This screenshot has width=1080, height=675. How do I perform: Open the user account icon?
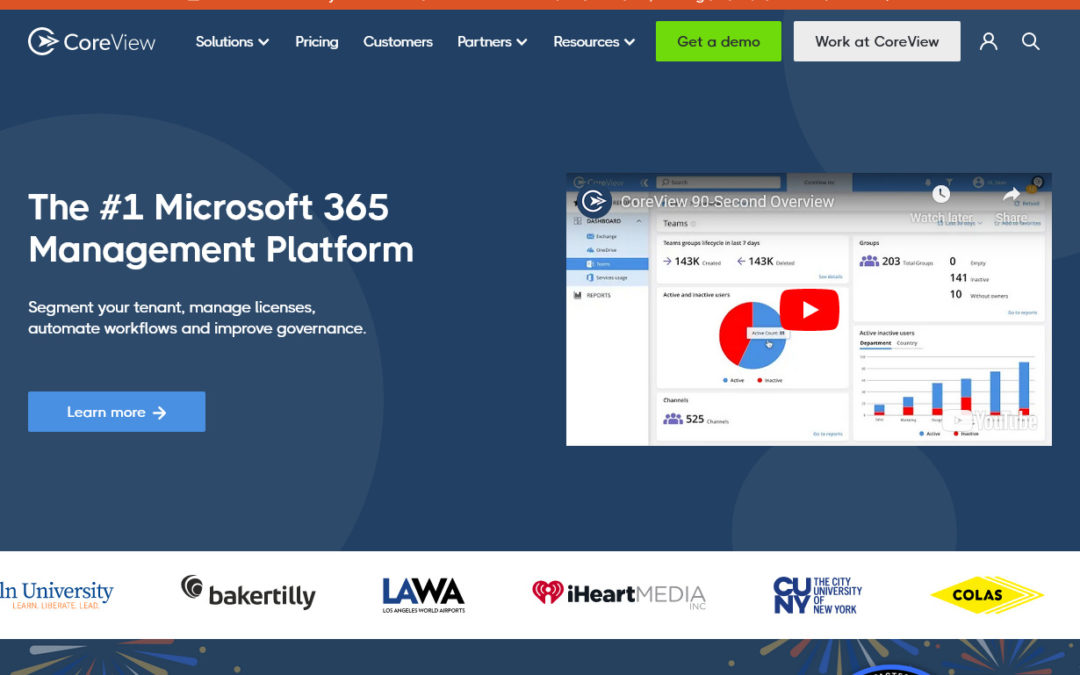point(988,41)
